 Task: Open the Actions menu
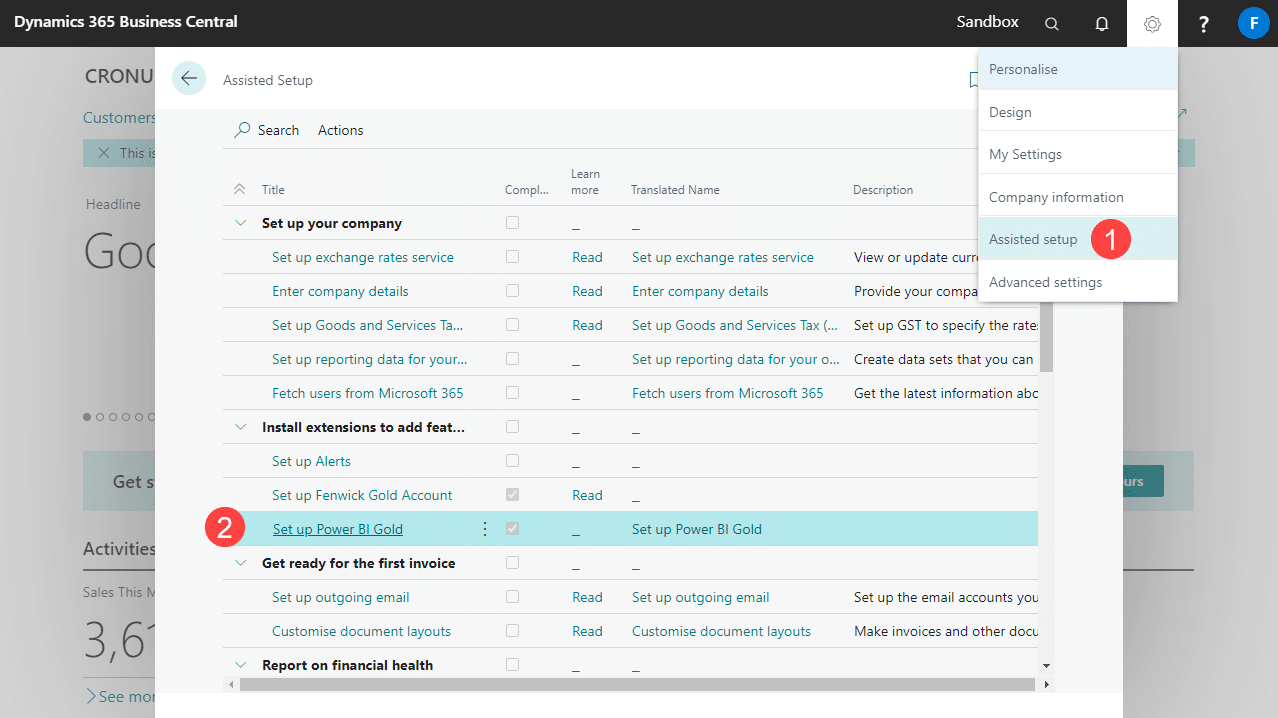[x=340, y=130]
